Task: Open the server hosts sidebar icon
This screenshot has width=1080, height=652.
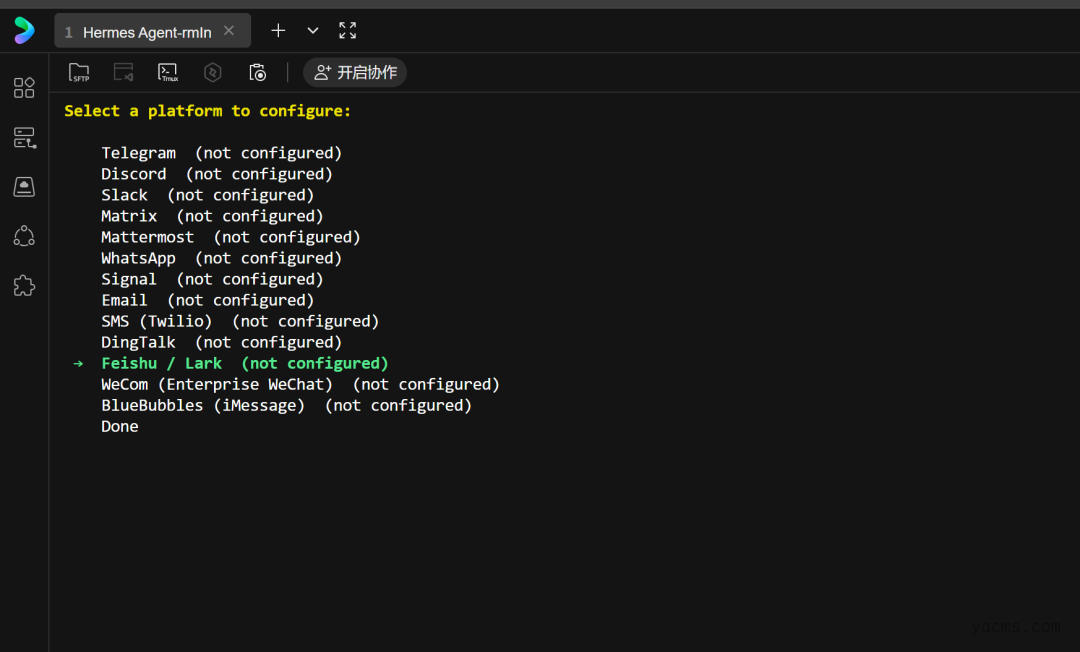Action: (24, 138)
